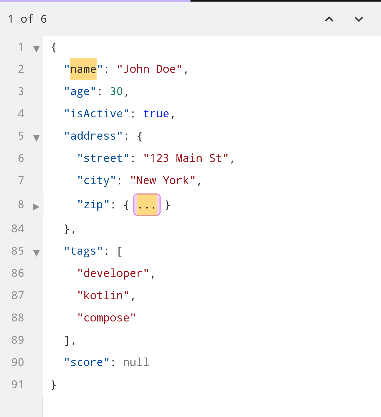Click the "tags" key

[83, 251]
